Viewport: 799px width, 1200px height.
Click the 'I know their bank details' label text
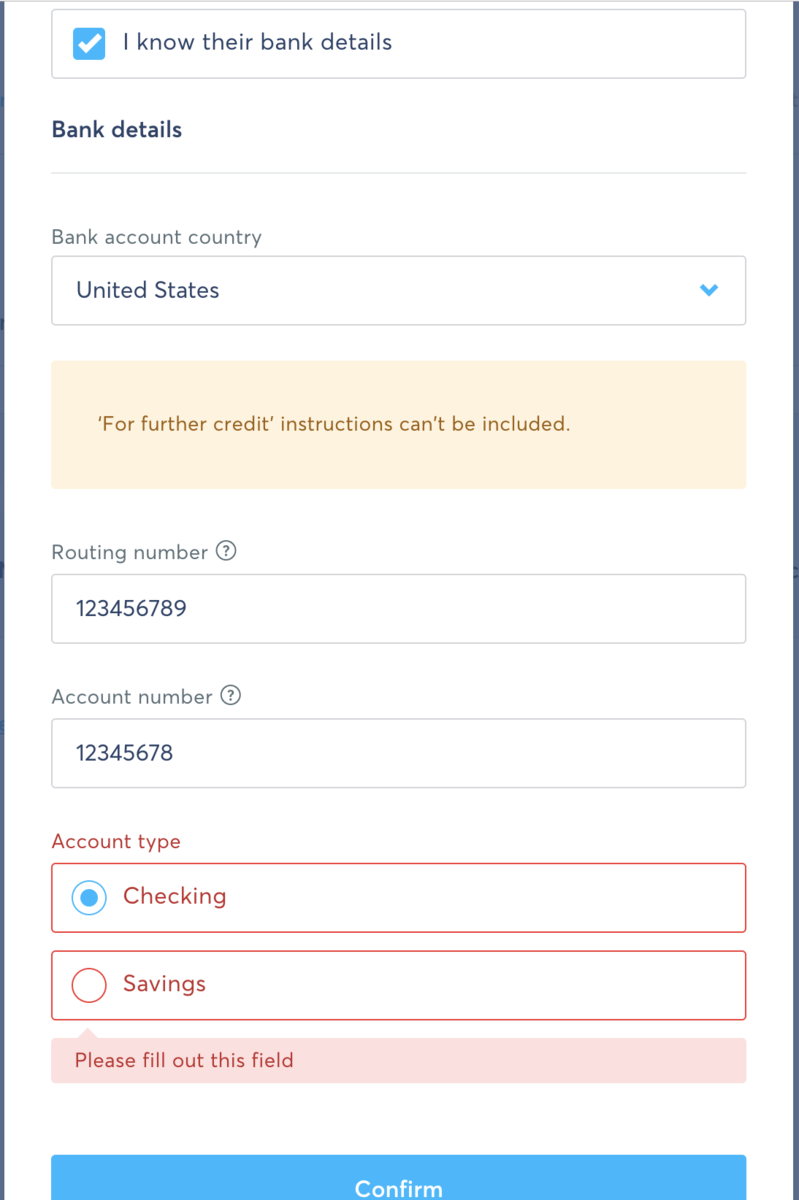click(x=257, y=43)
